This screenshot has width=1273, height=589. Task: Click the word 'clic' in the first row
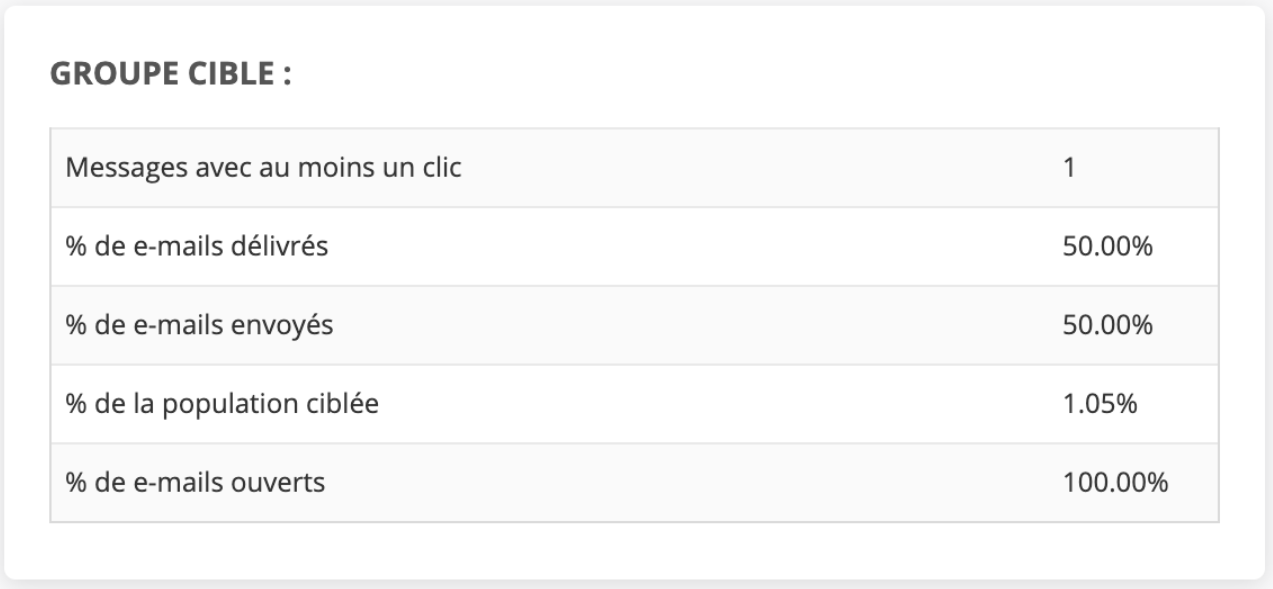444,167
